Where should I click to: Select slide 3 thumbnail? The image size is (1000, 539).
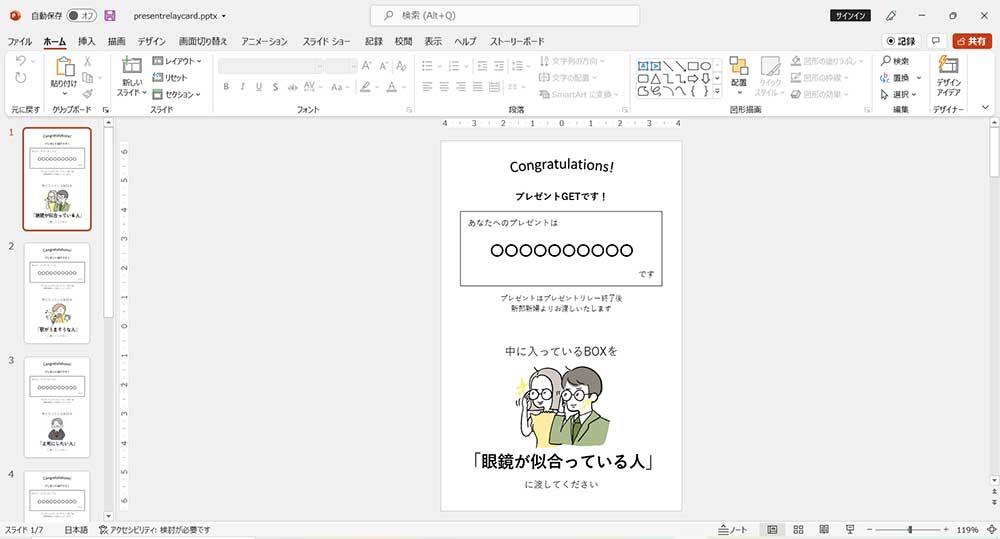point(57,407)
